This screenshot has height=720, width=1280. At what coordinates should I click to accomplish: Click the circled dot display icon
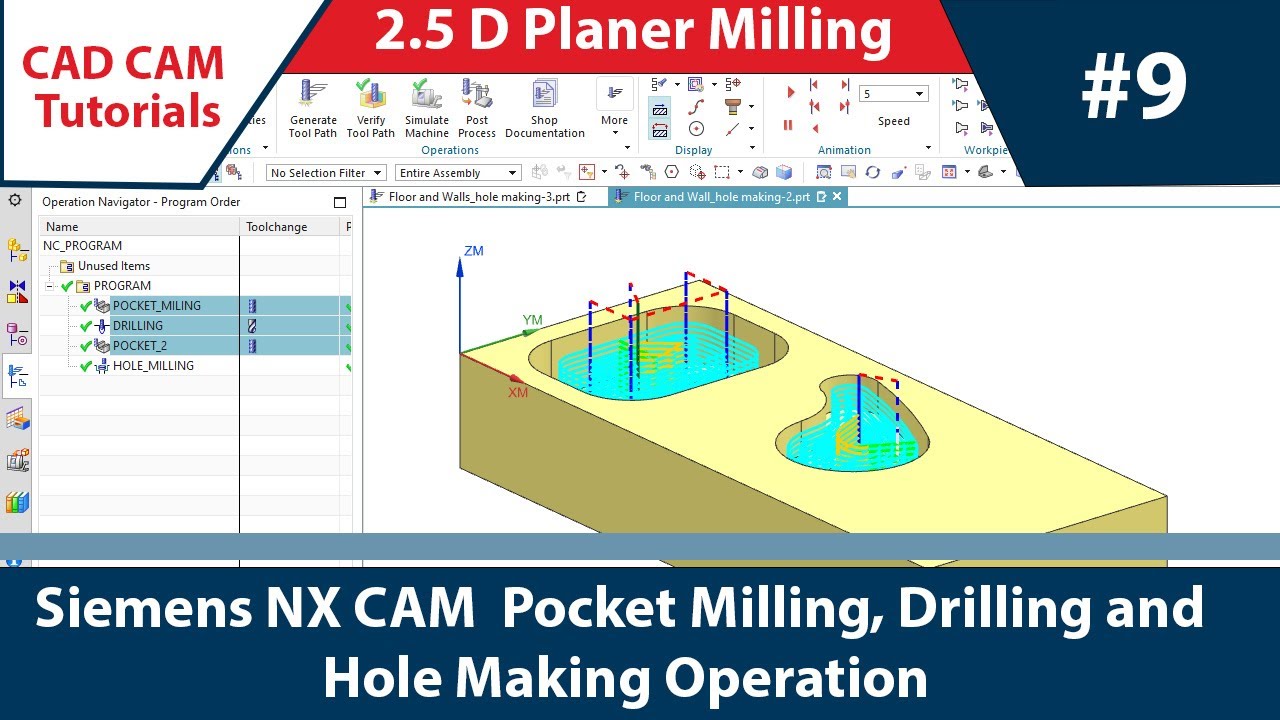coord(697,129)
